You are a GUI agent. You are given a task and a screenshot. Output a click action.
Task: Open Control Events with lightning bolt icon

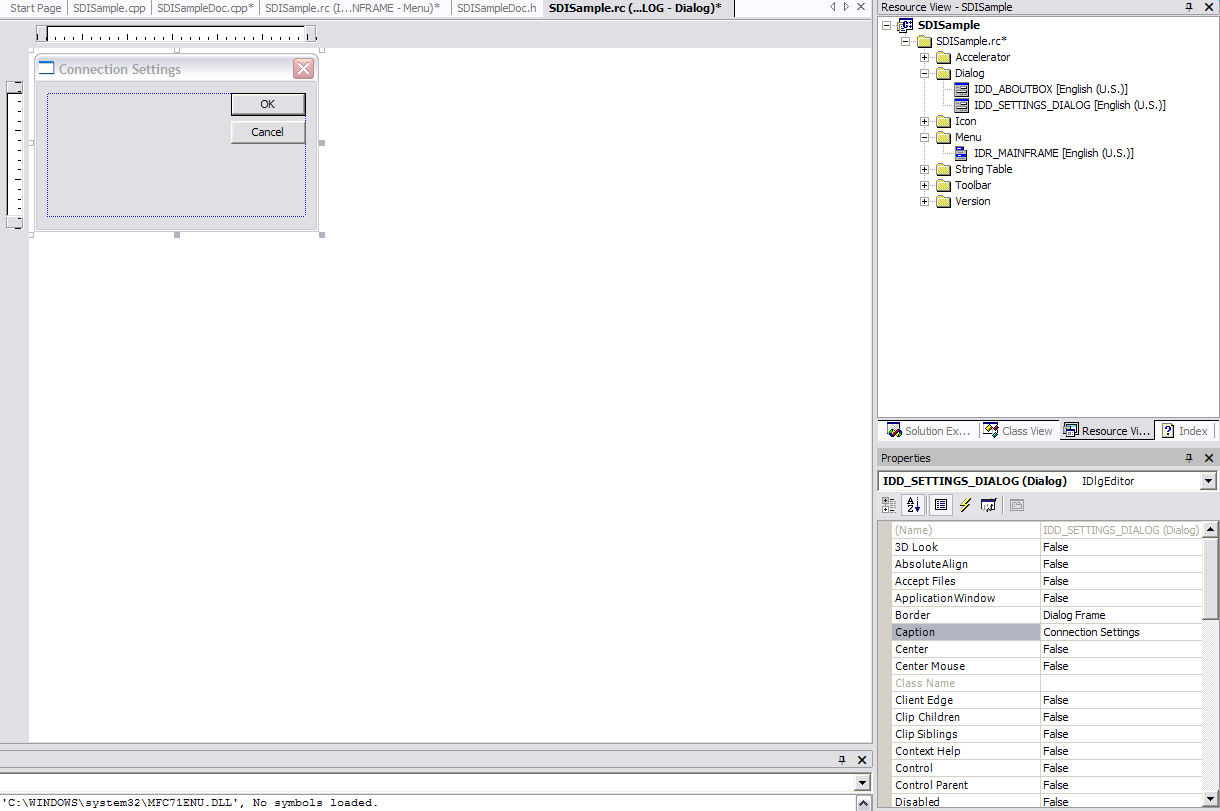pos(965,505)
